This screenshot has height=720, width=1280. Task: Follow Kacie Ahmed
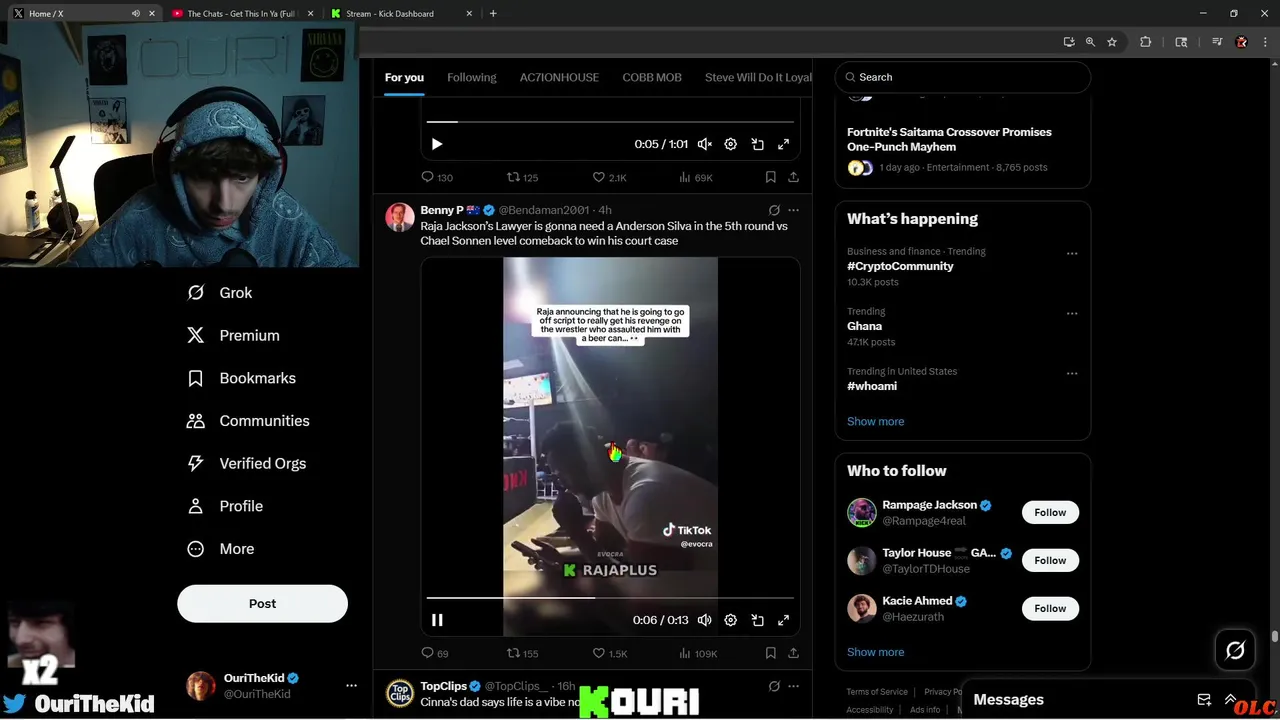1050,609
